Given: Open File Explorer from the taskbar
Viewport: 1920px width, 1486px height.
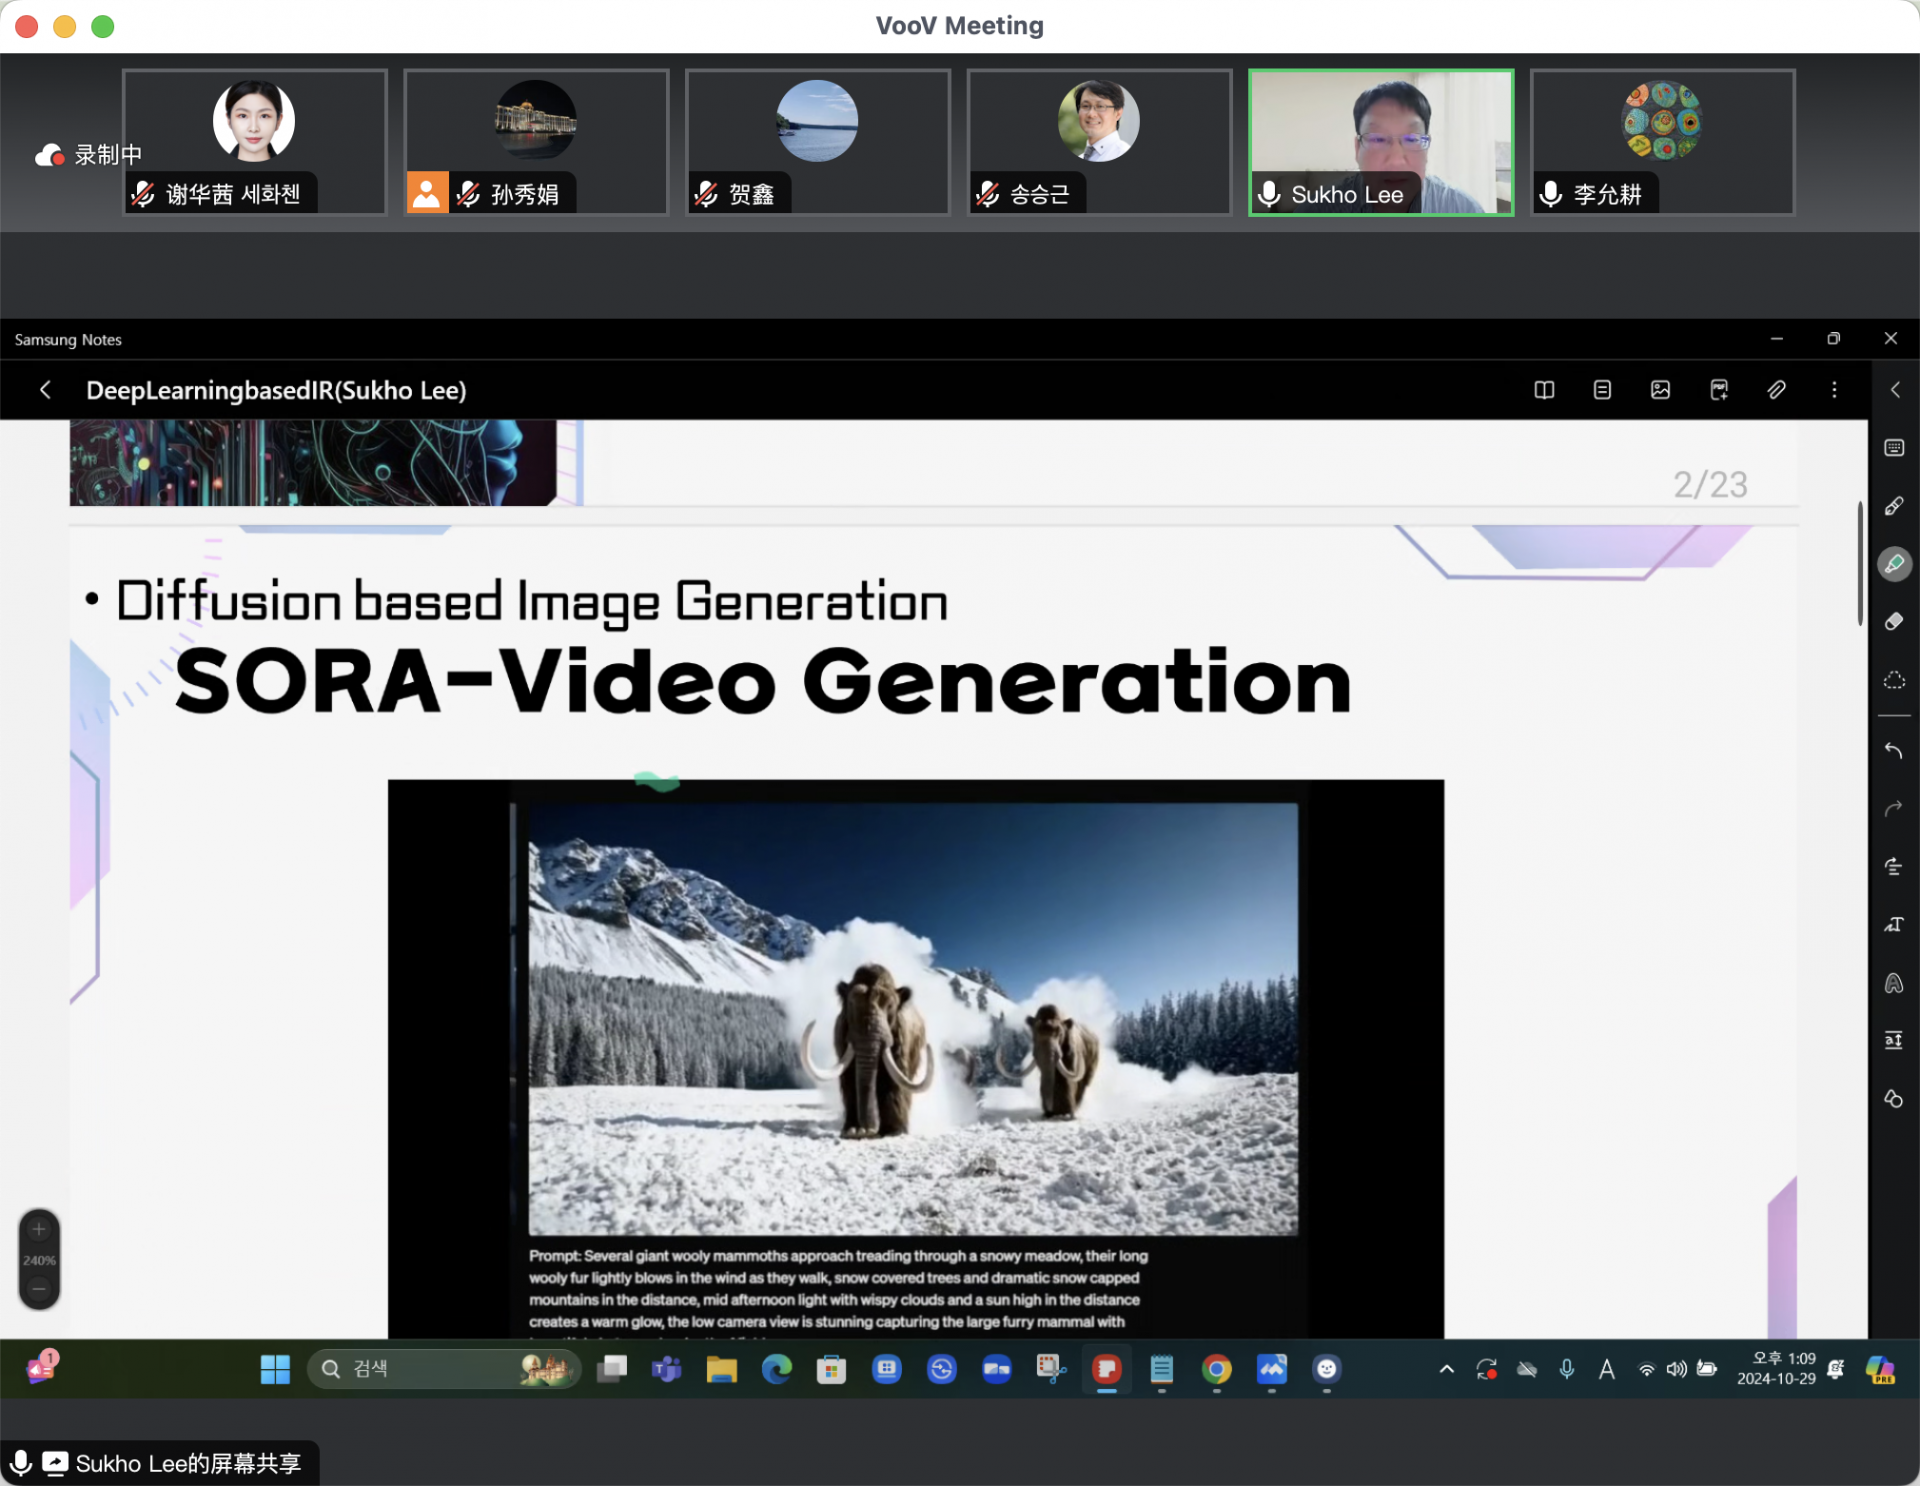Looking at the screenshot, I should [721, 1369].
